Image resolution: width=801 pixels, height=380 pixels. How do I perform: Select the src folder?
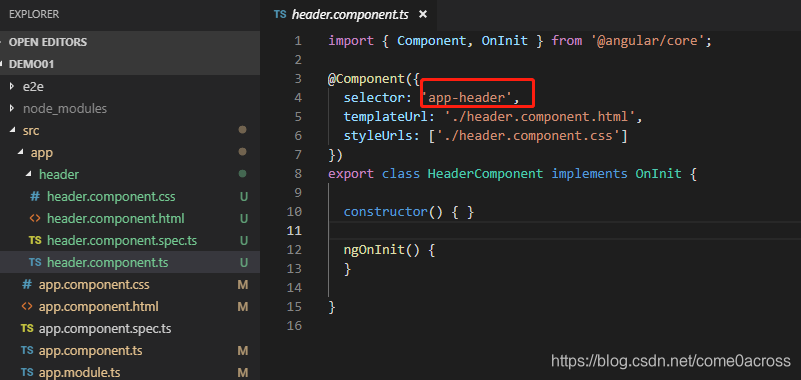coord(31,131)
